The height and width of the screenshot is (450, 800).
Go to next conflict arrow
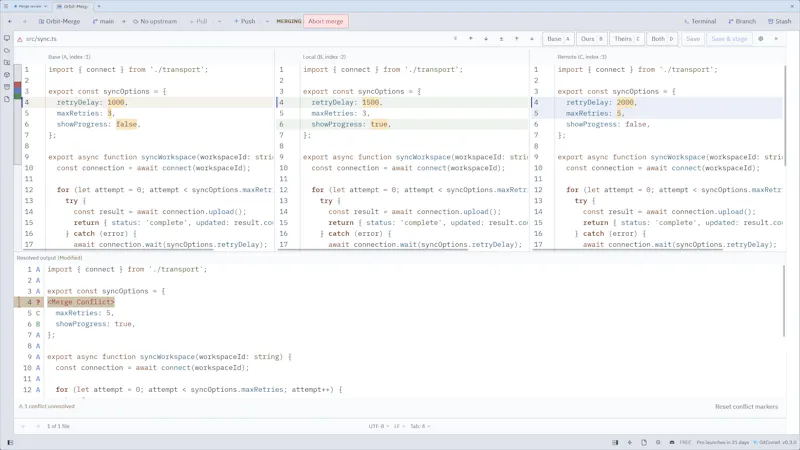click(x=486, y=39)
